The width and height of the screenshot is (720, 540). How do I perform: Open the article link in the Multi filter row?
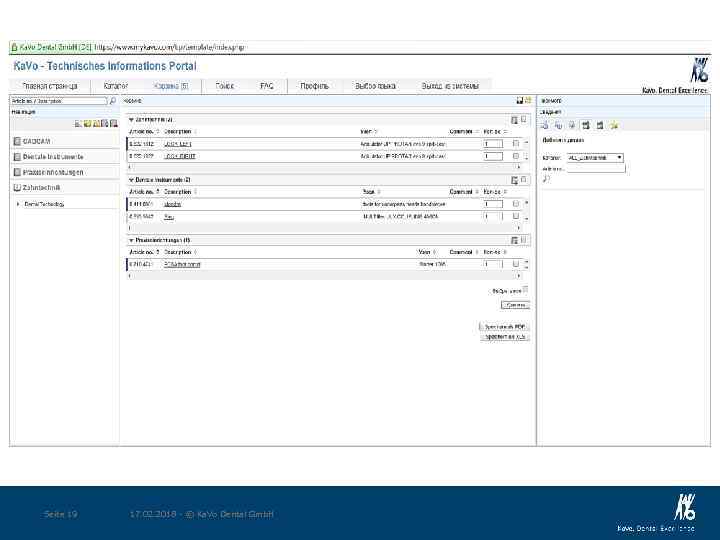(x=169, y=216)
